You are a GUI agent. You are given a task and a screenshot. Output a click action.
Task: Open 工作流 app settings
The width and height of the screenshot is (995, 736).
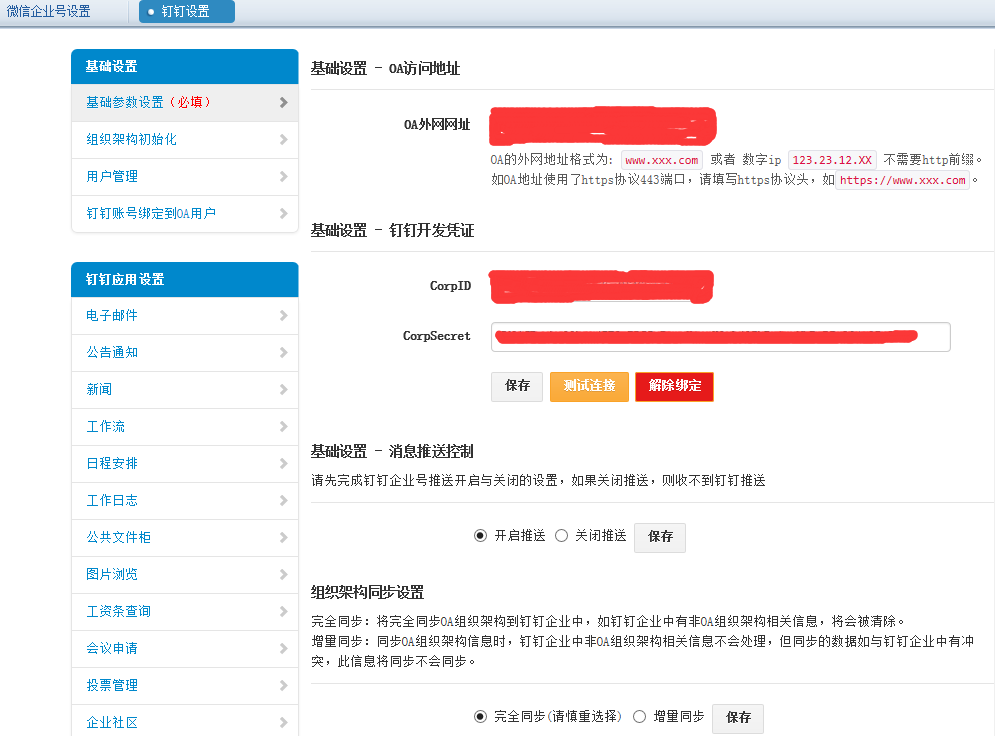185,426
